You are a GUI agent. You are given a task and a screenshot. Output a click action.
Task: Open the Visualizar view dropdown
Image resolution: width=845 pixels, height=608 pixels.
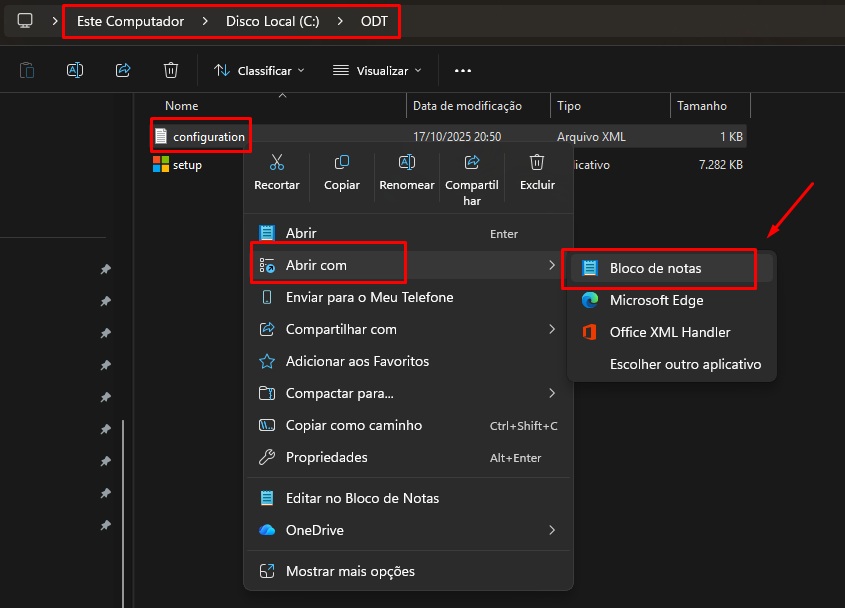[377, 71]
